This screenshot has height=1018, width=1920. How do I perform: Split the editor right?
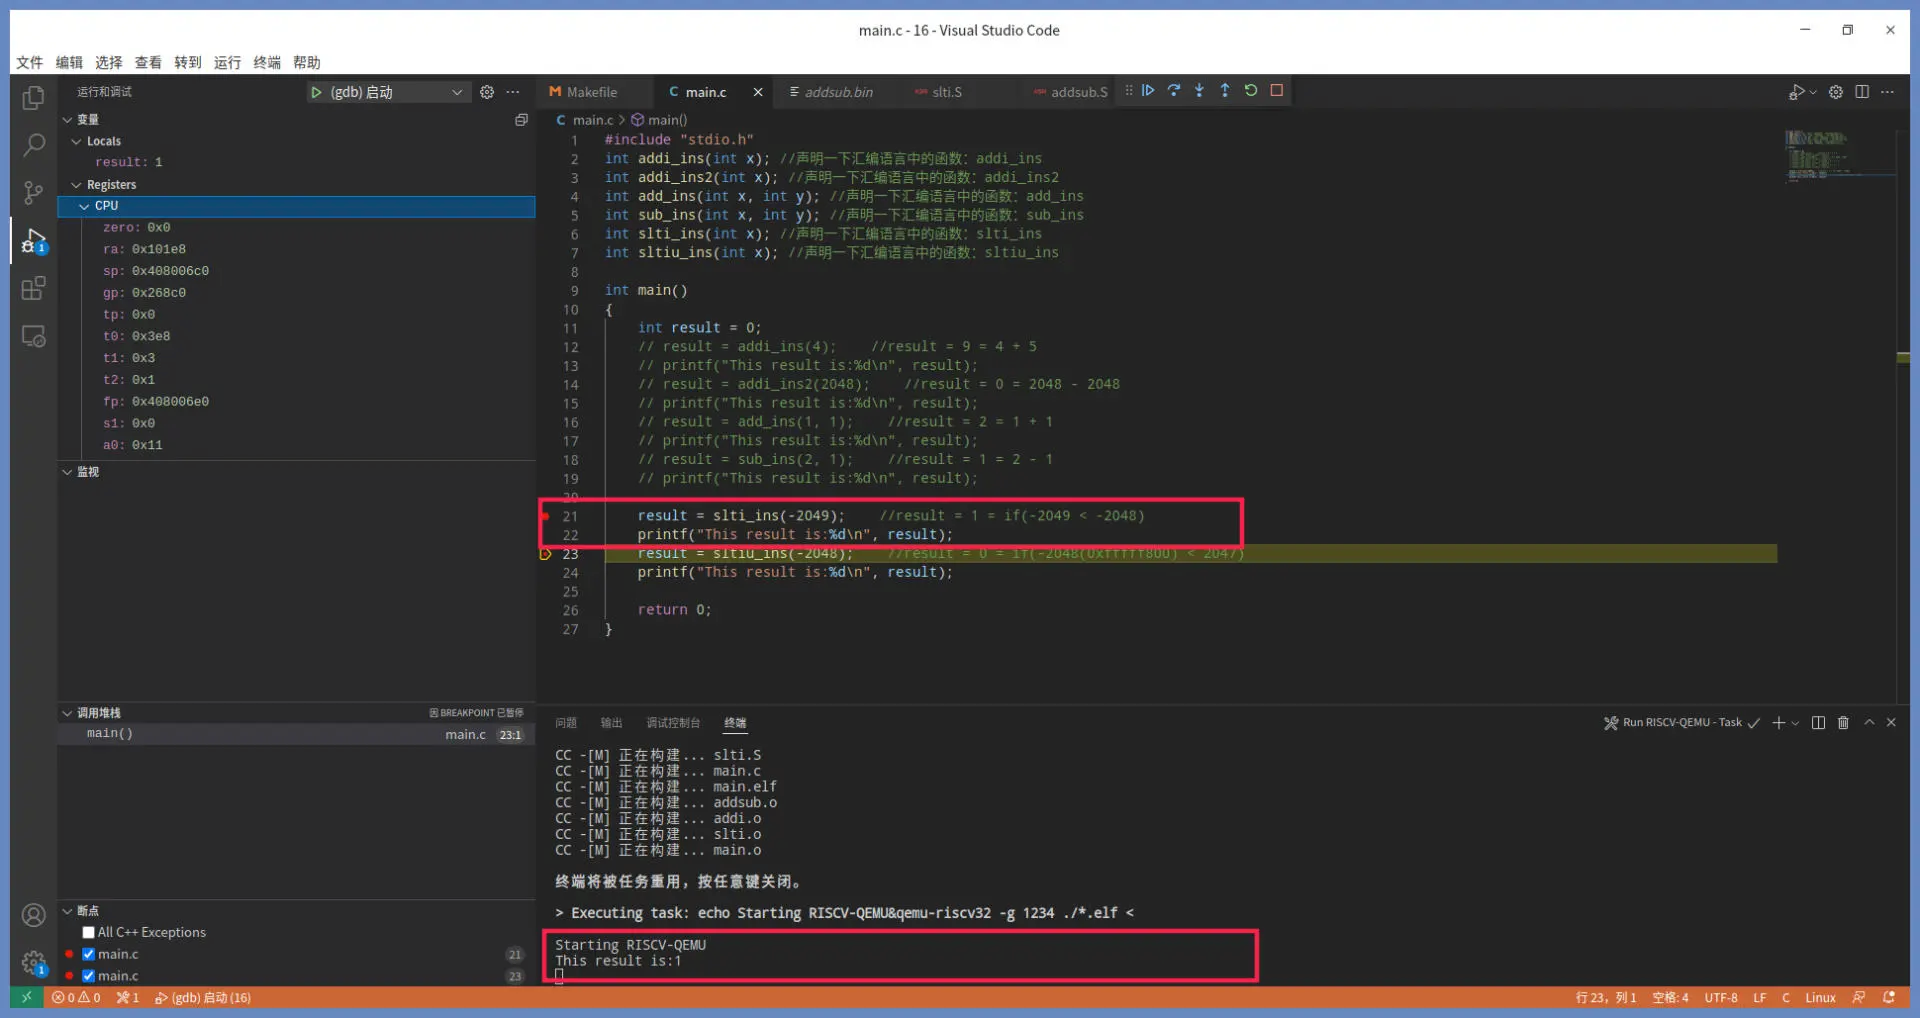1862,92
